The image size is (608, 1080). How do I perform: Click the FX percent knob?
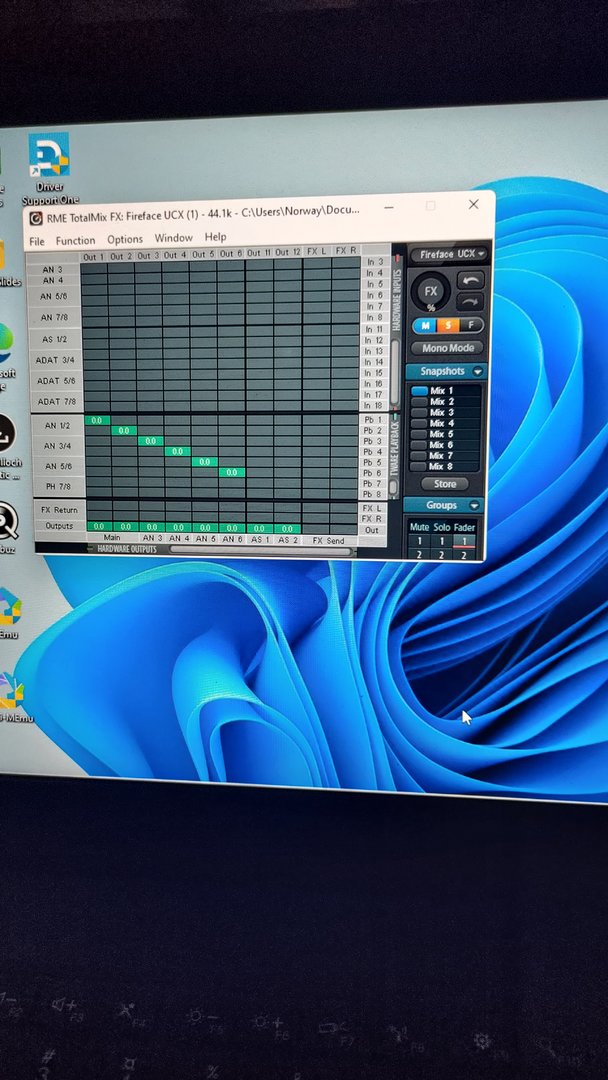[430, 292]
